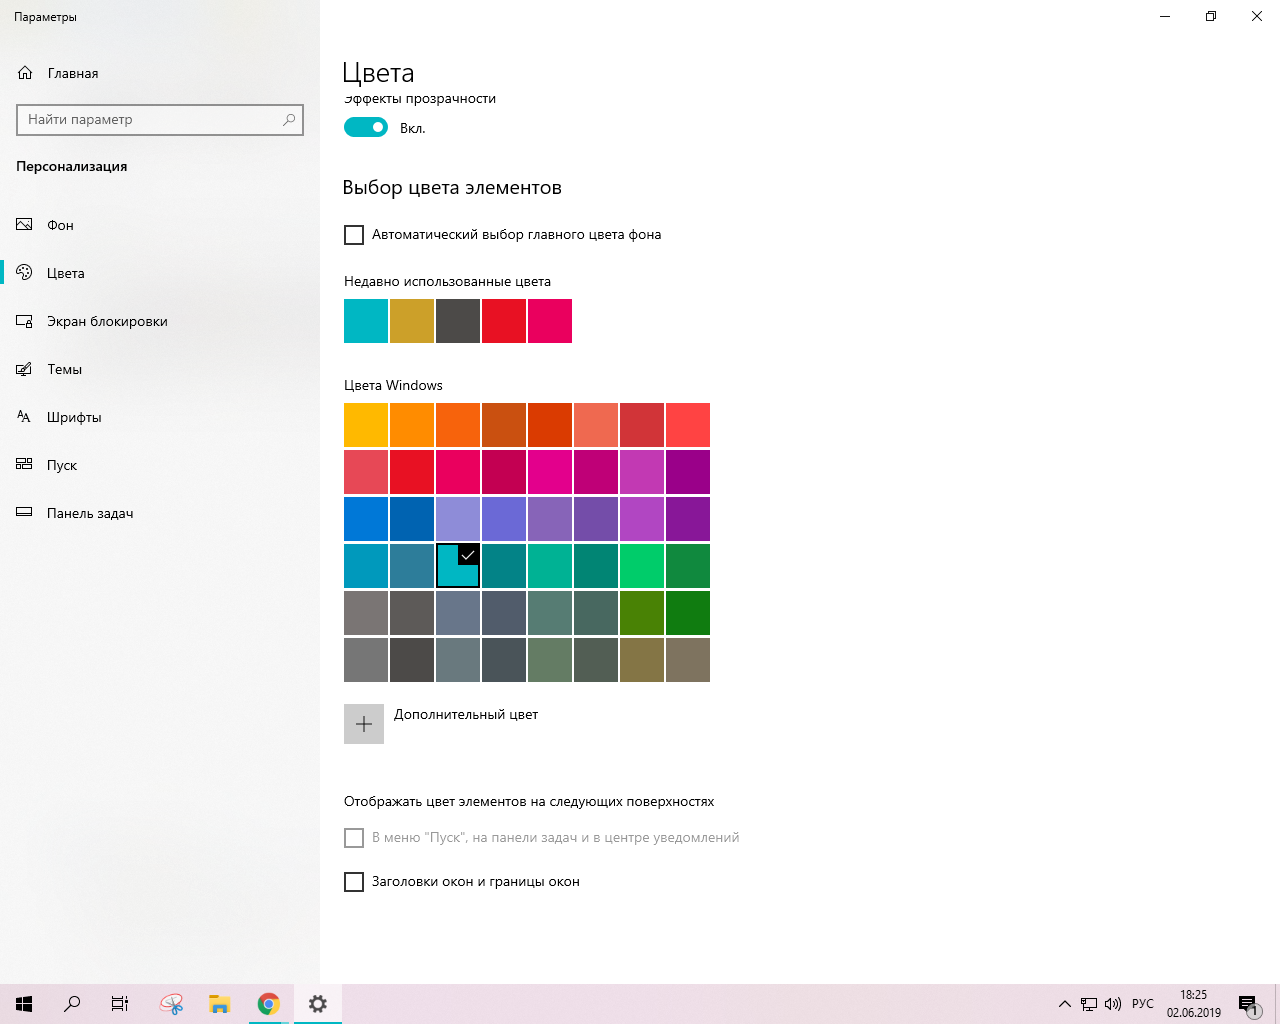
Task: Open Task View on the taskbar
Action: pos(120,1004)
